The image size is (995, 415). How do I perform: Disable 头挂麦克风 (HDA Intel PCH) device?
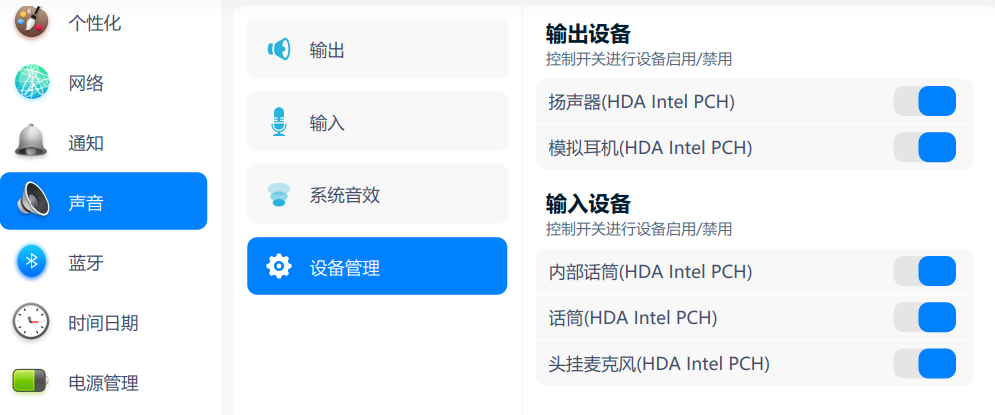pyautogui.click(x=924, y=363)
